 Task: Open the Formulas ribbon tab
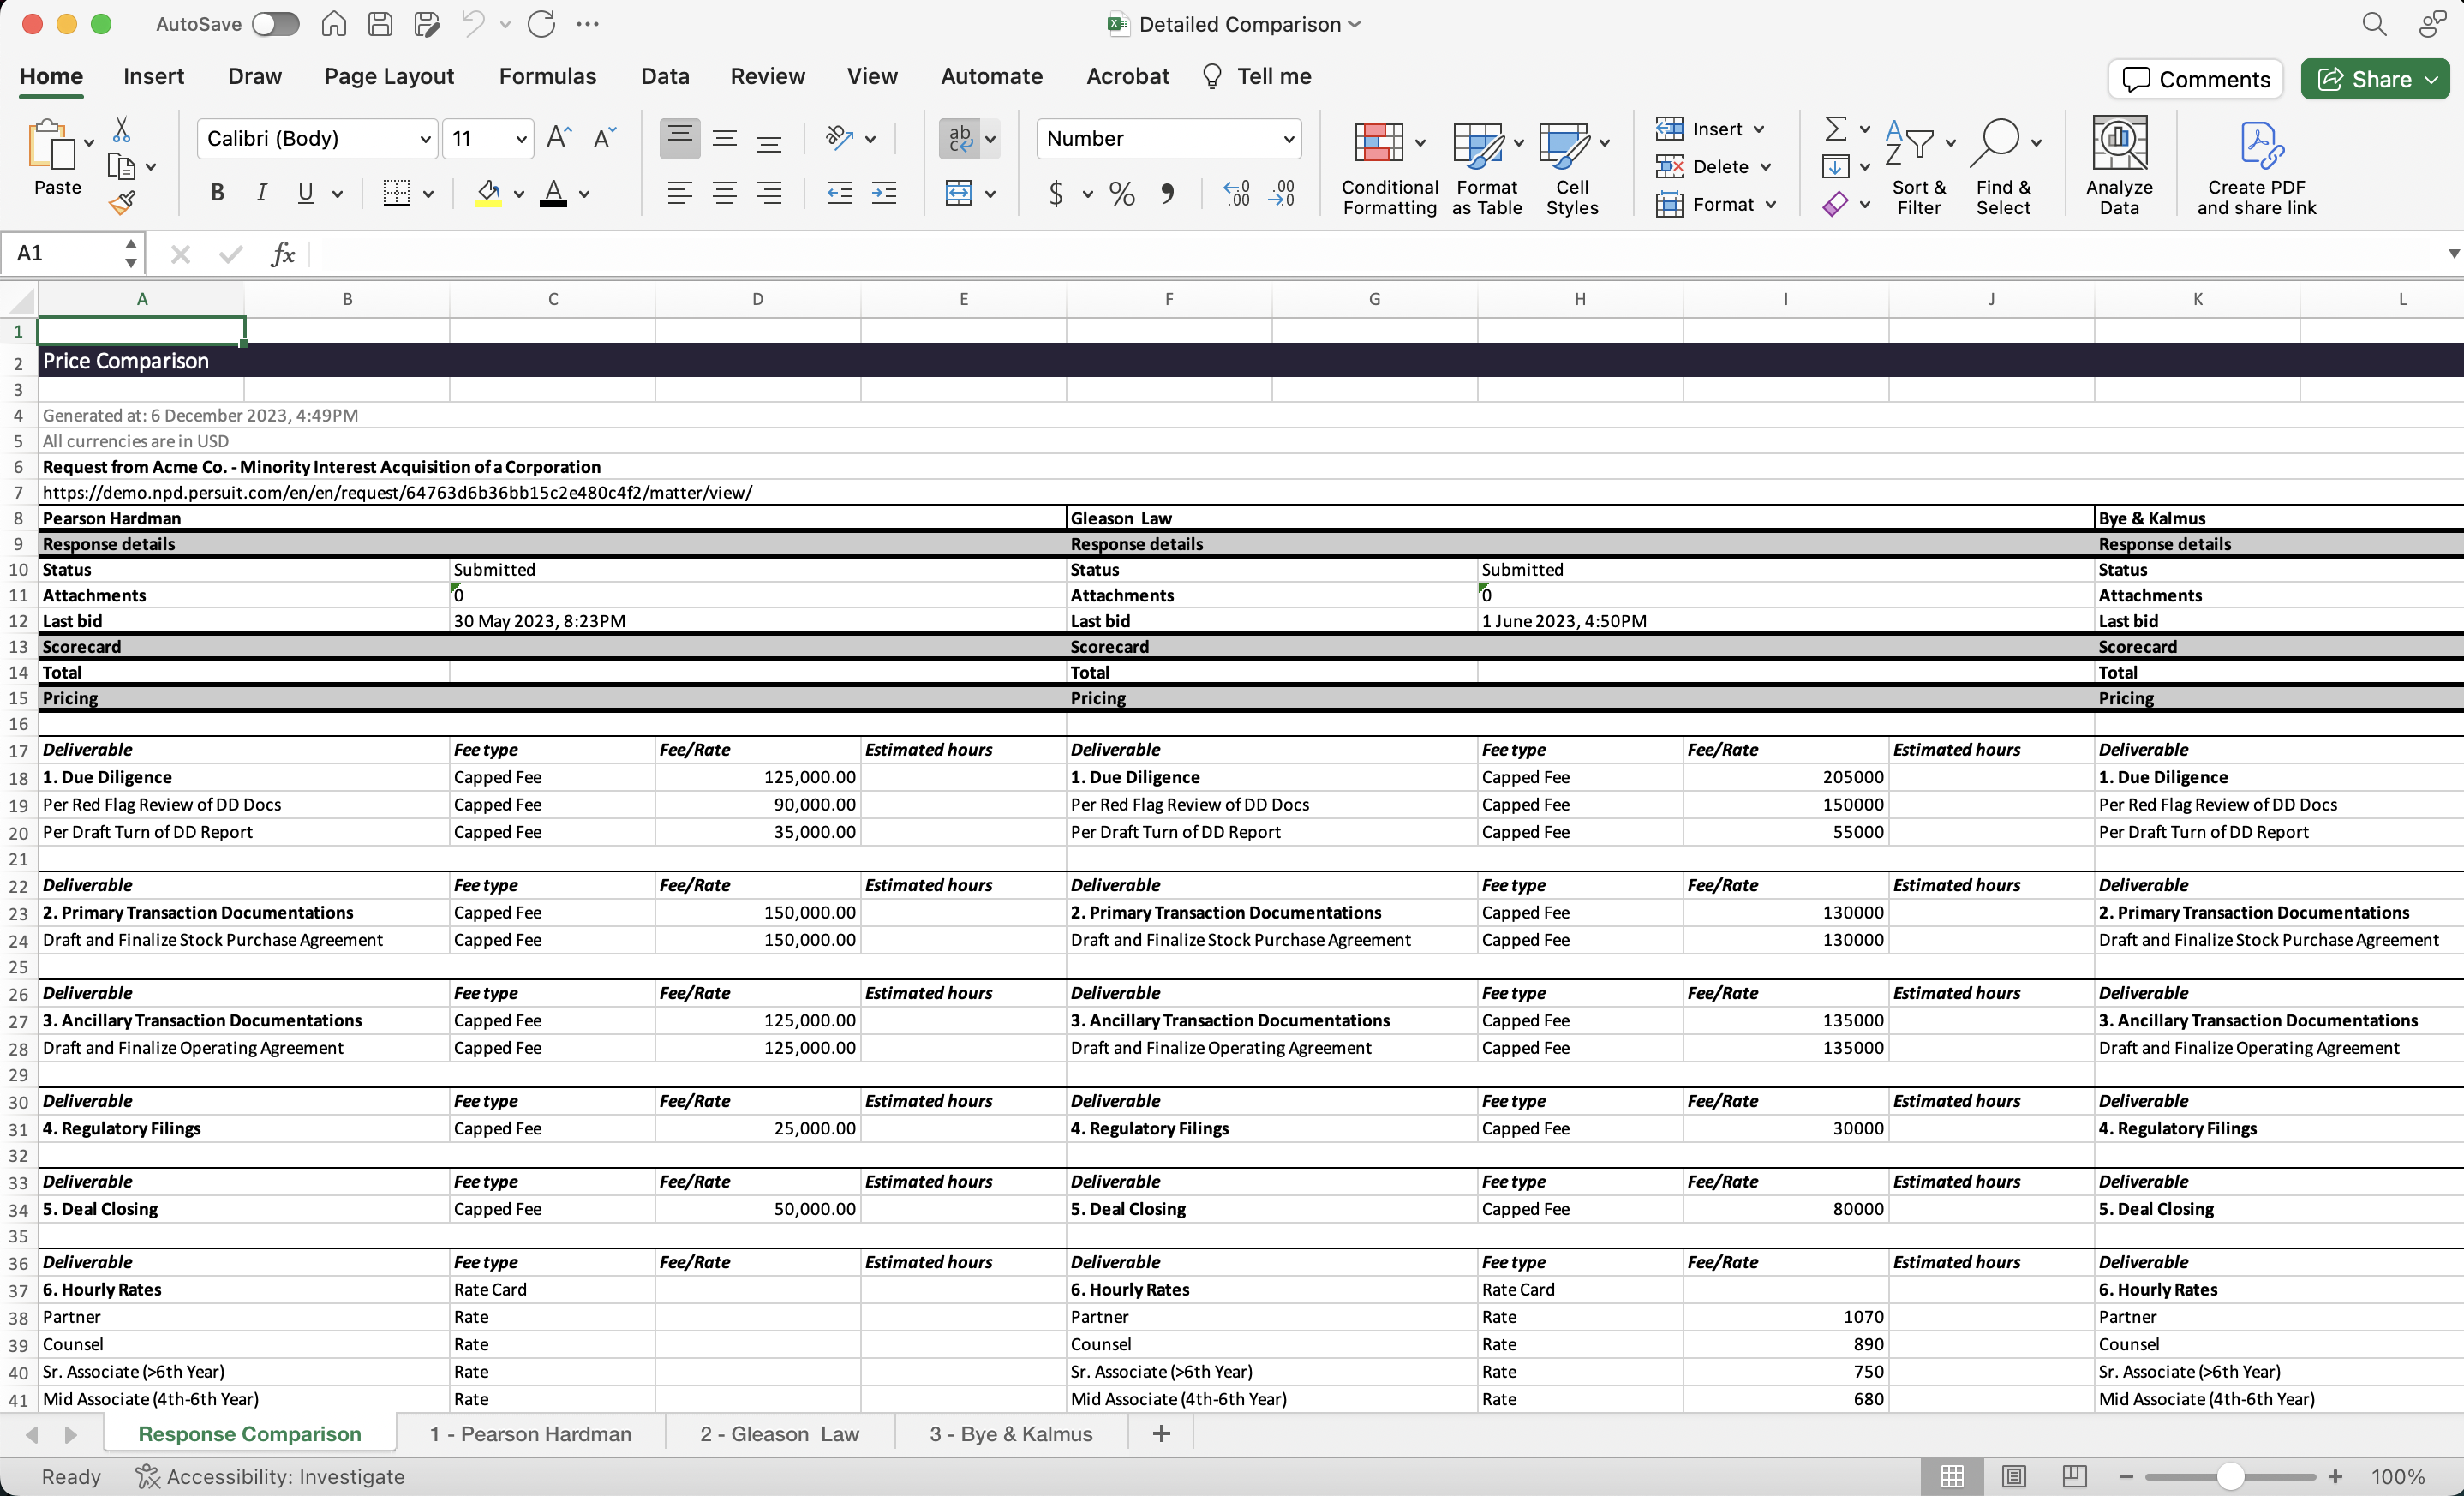coord(547,76)
